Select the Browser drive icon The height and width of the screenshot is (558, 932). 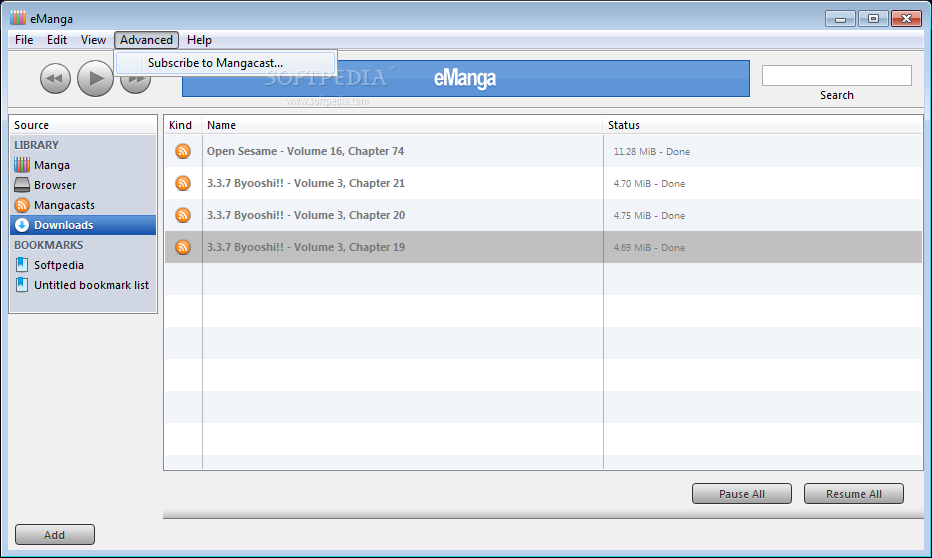(22, 185)
